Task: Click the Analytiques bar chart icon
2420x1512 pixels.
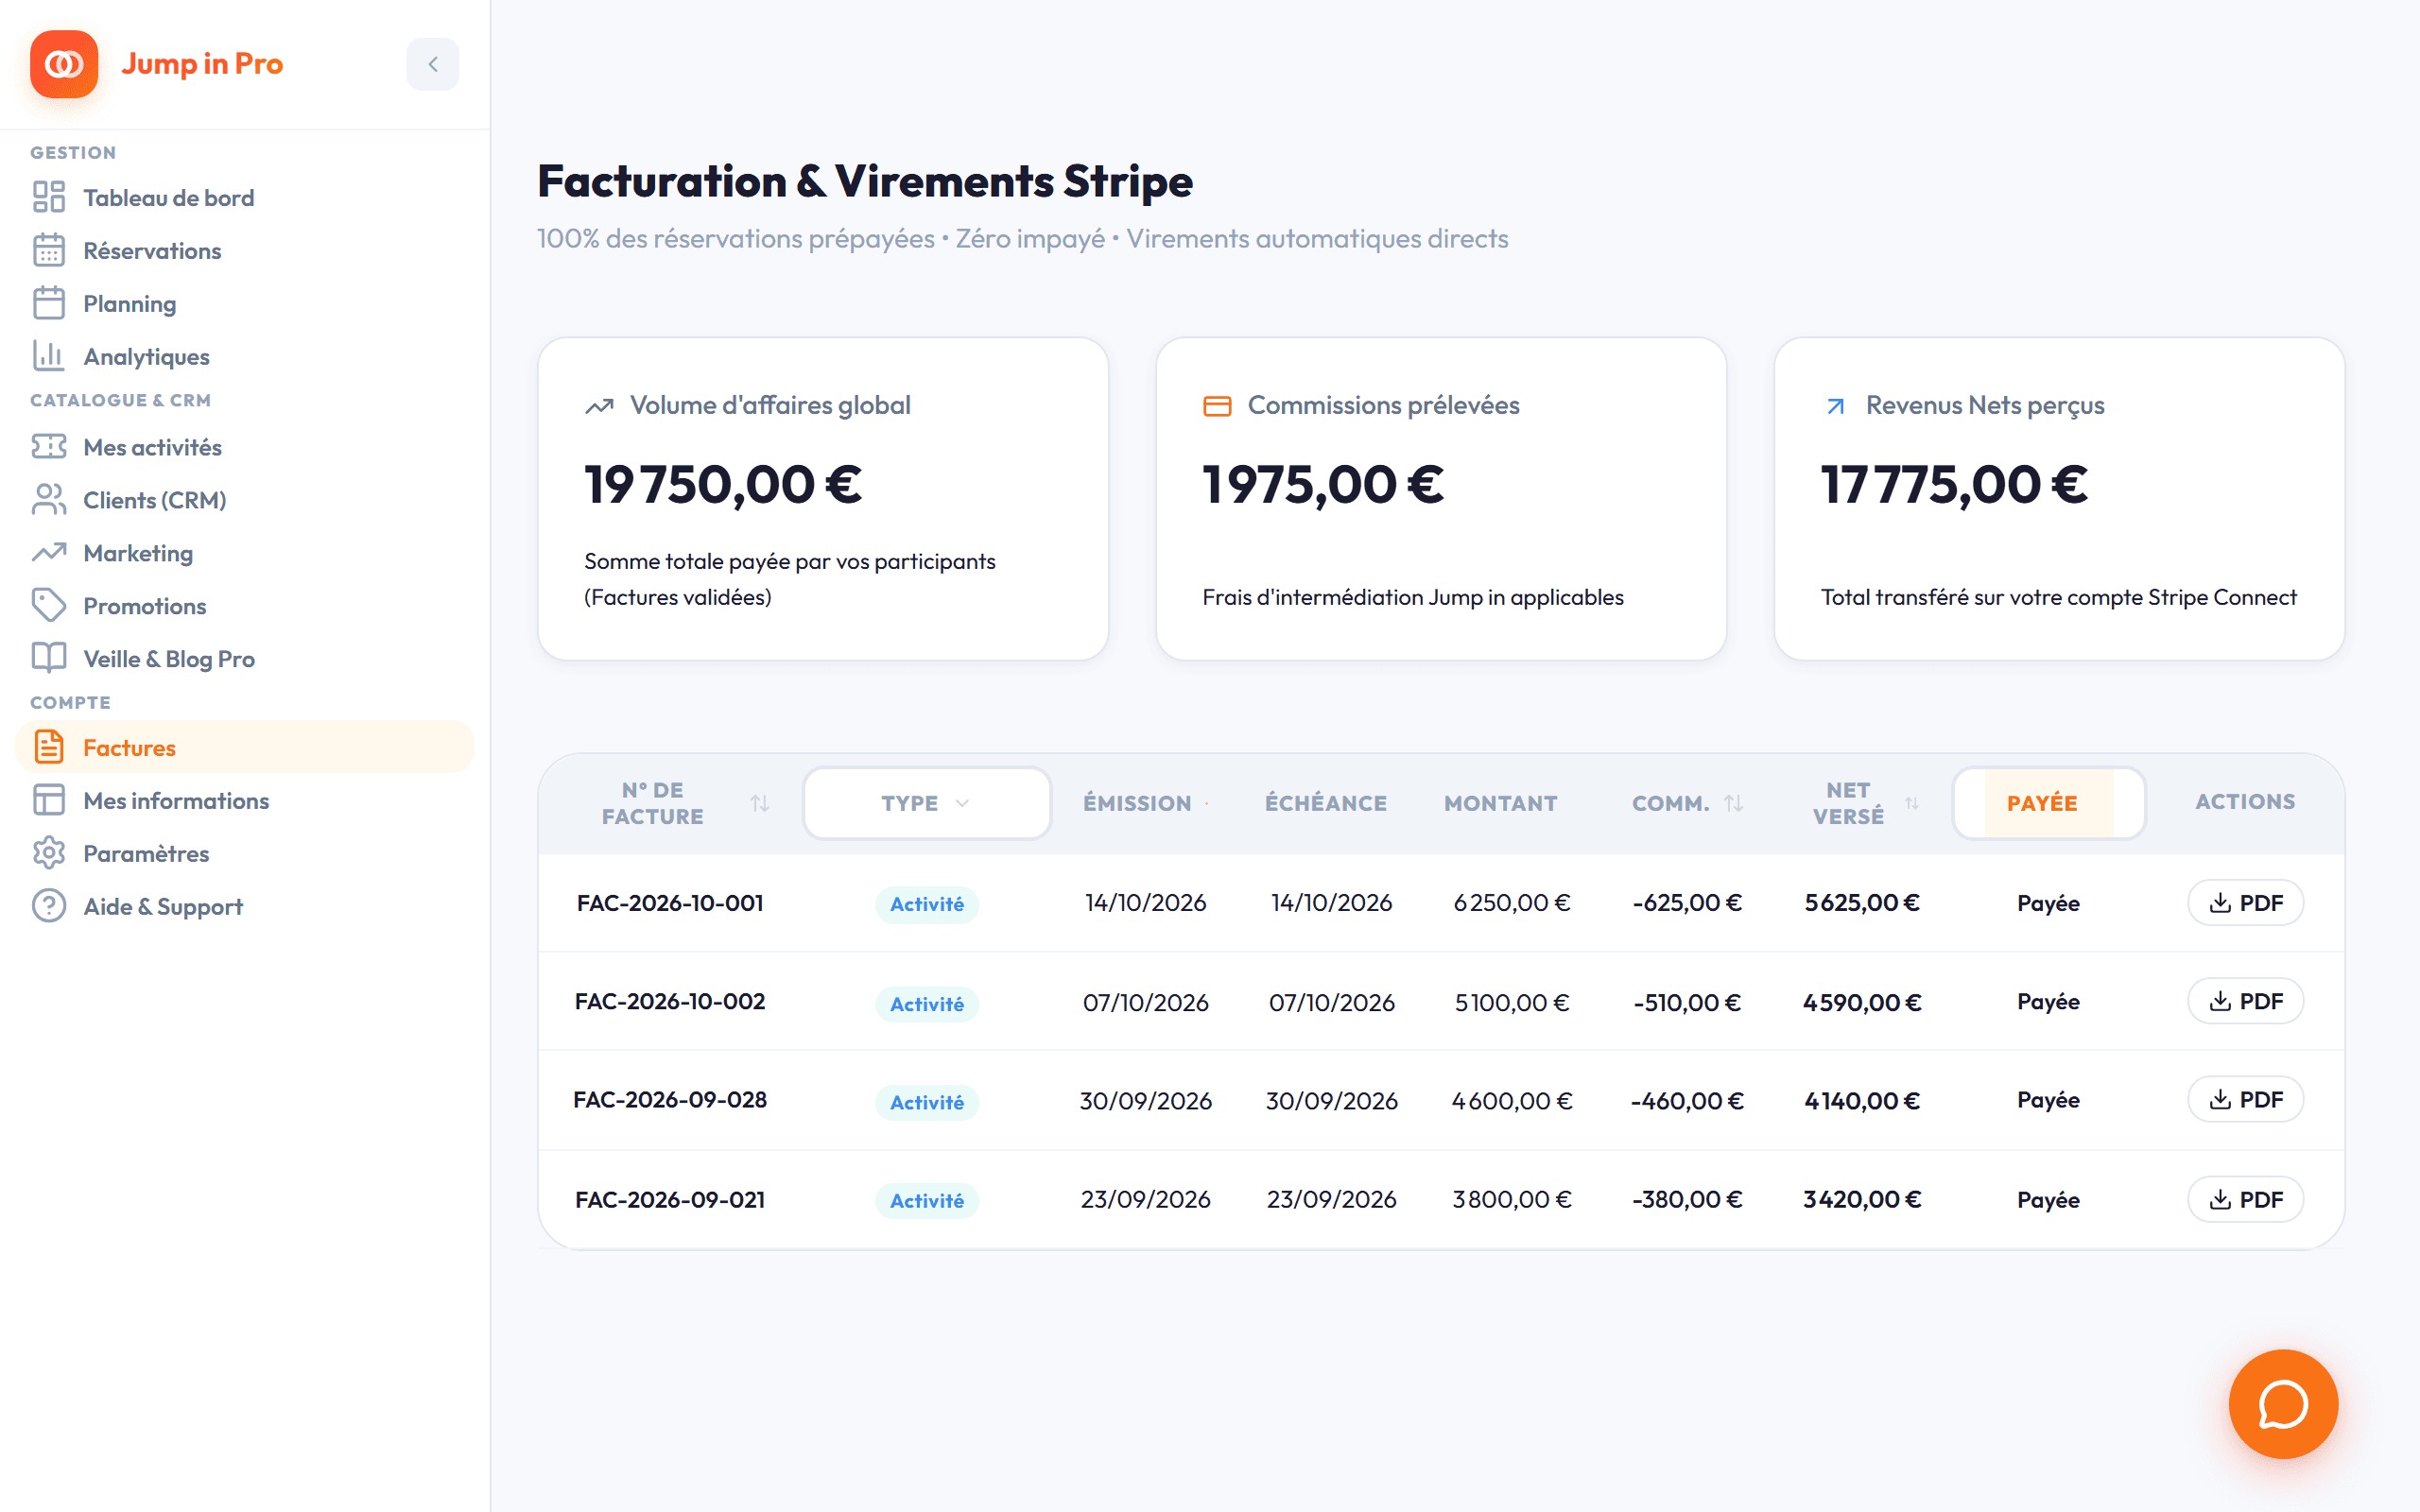Action: [49, 356]
